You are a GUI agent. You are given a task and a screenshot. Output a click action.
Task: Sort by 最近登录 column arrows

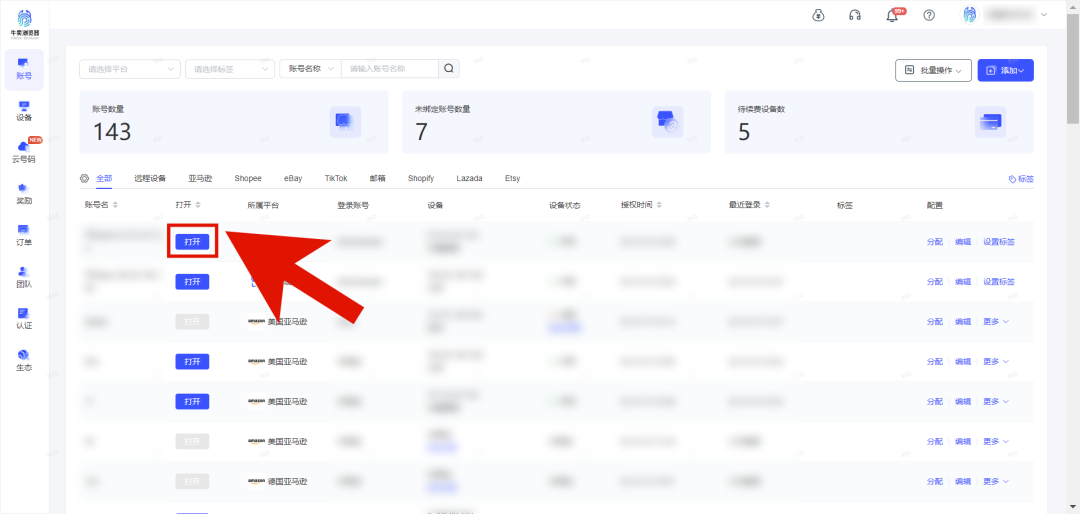coord(767,205)
